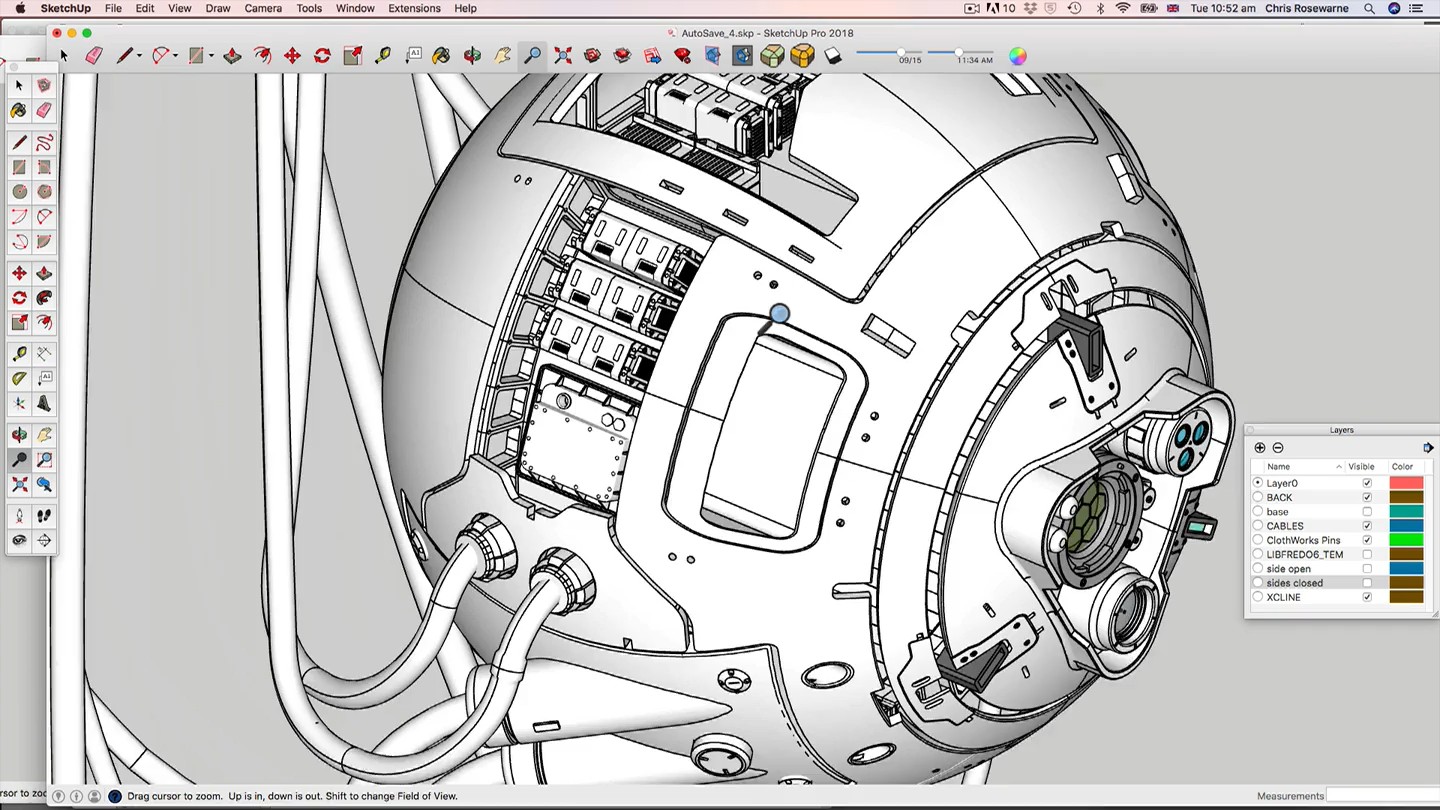Click Zoom Extents in the top toolbar
The height and width of the screenshot is (810, 1440).
point(563,56)
